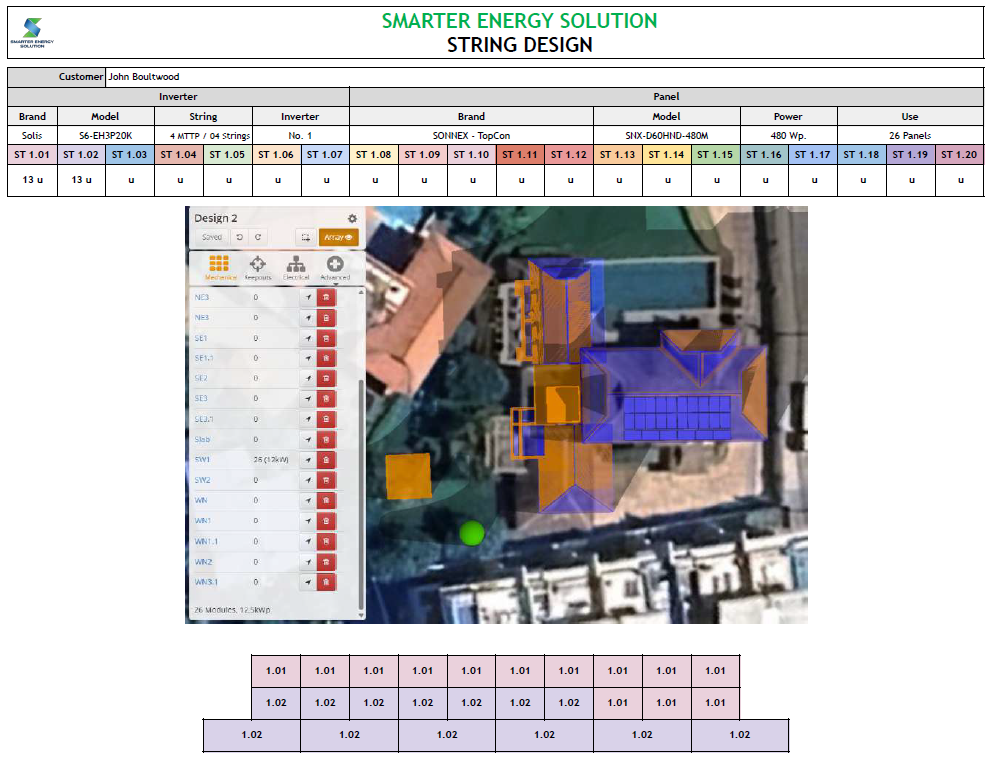Viewport: 995px width, 764px height.
Task: Activate the area selection tool icon
Action: (305, 237)
